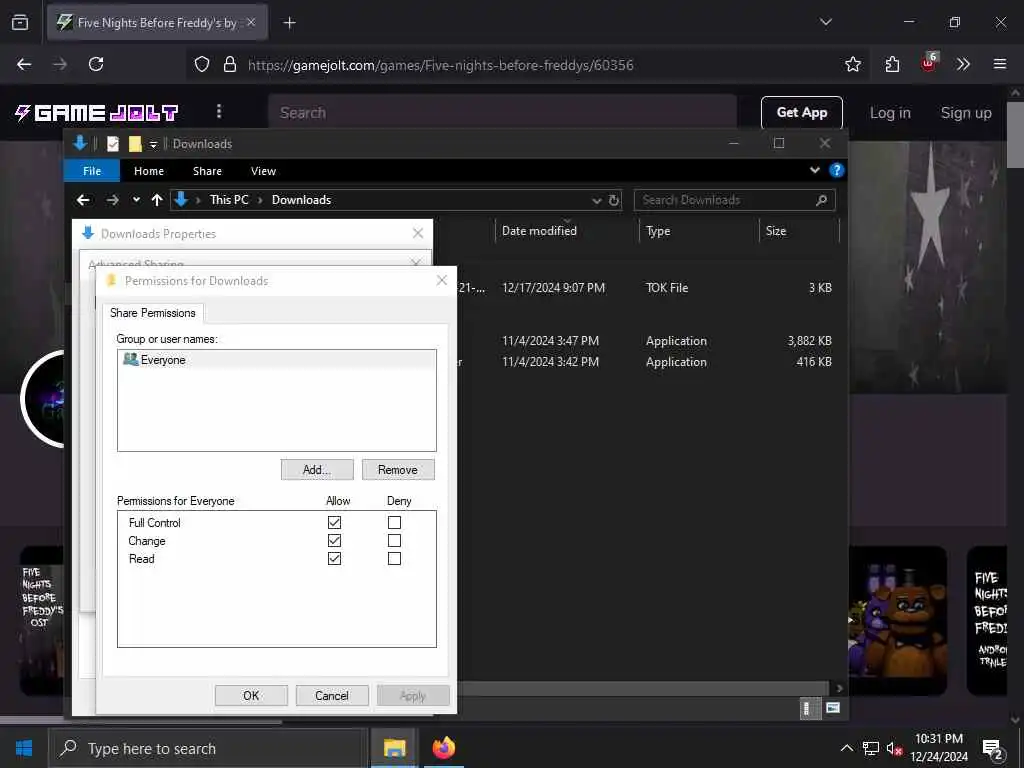Bookmark this page with star icon
This screenshot has width=1024, height=768.
coord(852,64)
